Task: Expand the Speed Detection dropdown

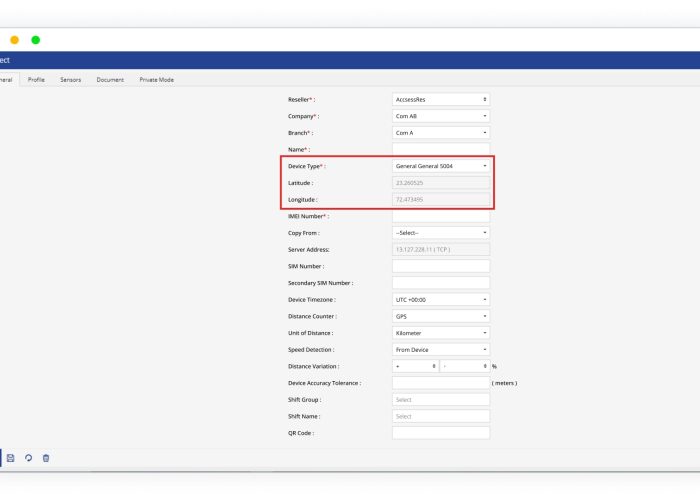Action: (441, 350)
